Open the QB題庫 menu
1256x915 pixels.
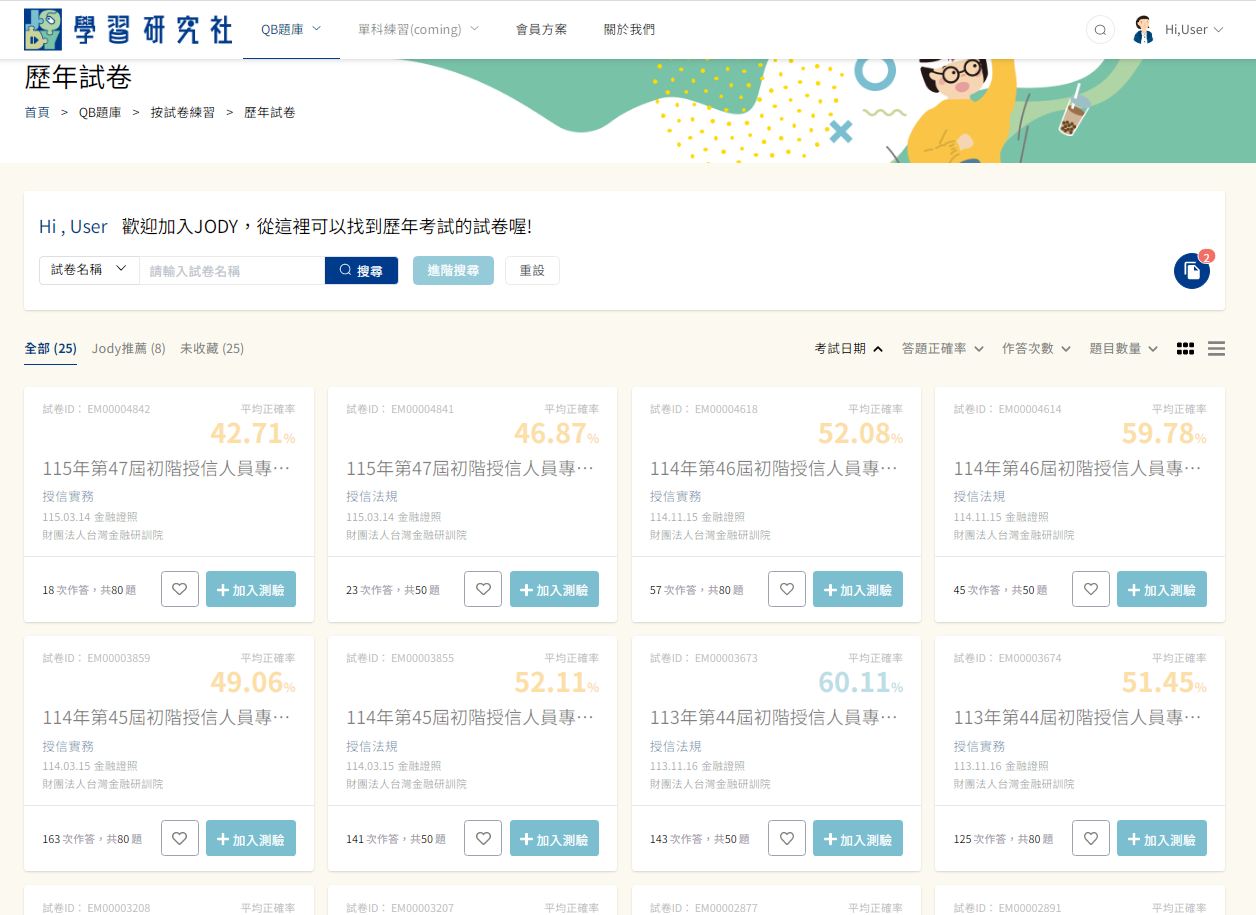291,30
